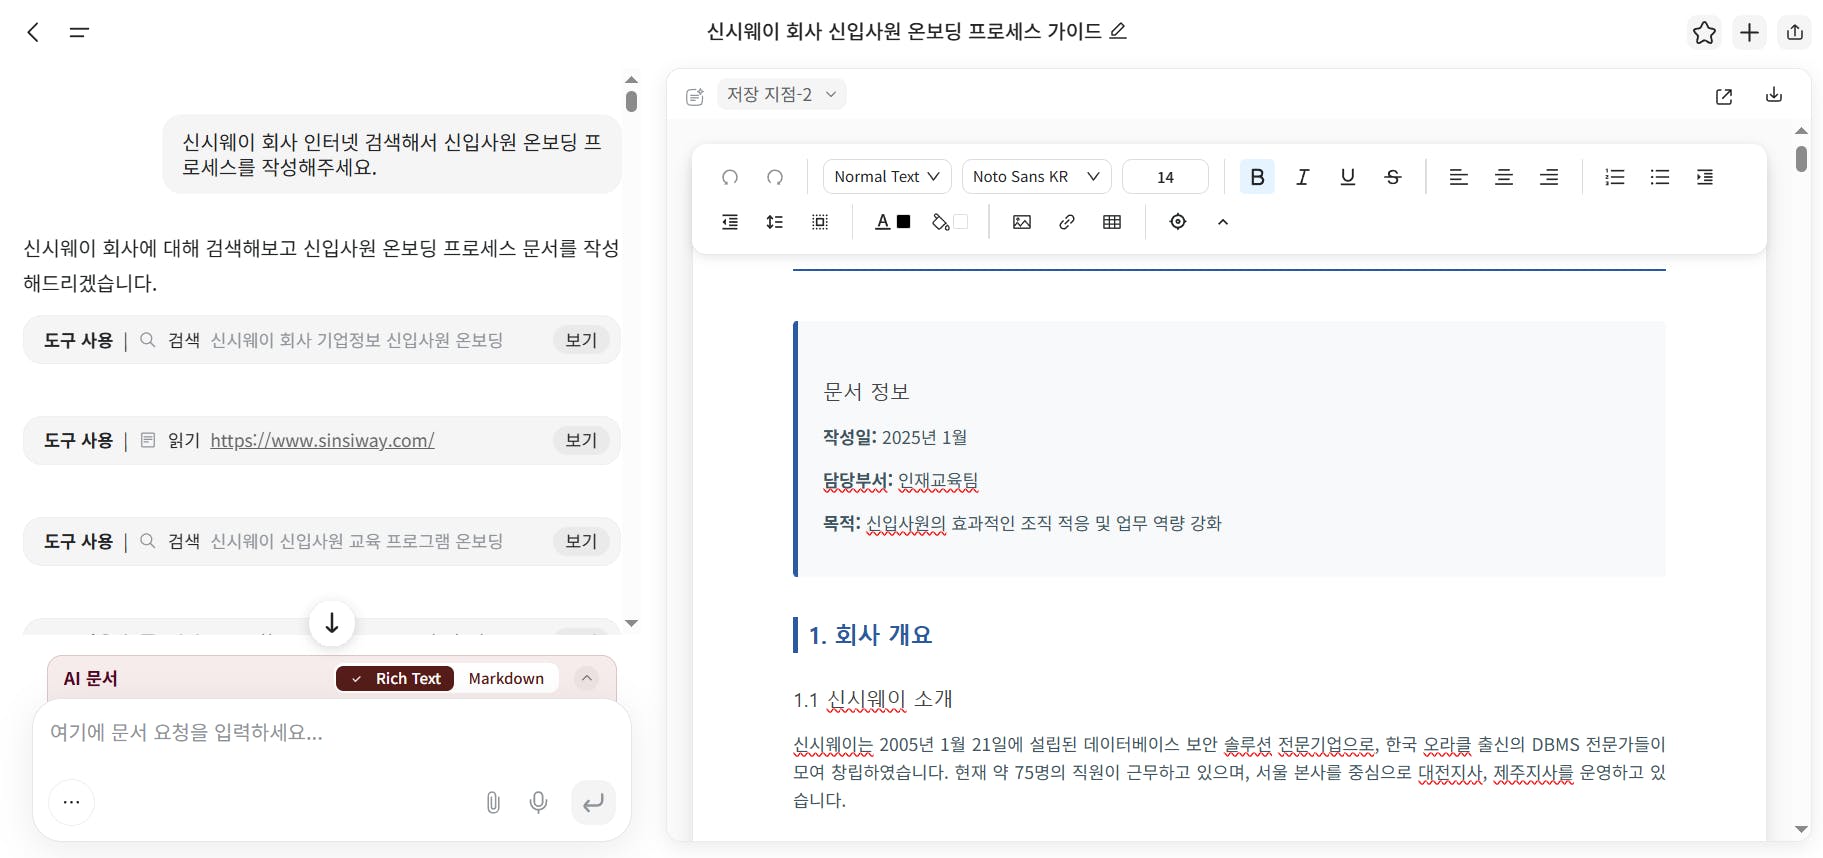The image size is (1823, 858).
Task: Click the target focus icon in toolbar
Action: click(x=1177, y=222)
